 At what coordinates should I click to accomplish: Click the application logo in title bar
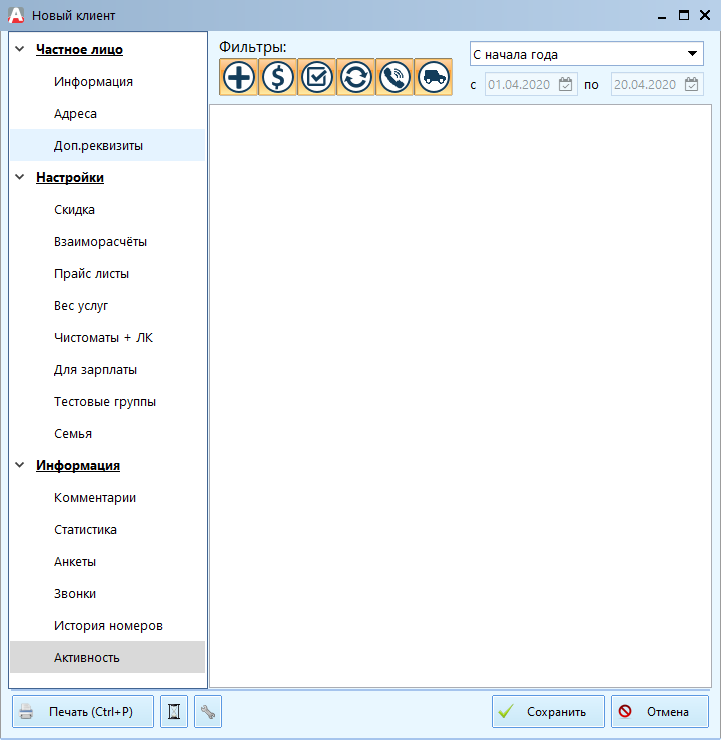pos(16,15)
